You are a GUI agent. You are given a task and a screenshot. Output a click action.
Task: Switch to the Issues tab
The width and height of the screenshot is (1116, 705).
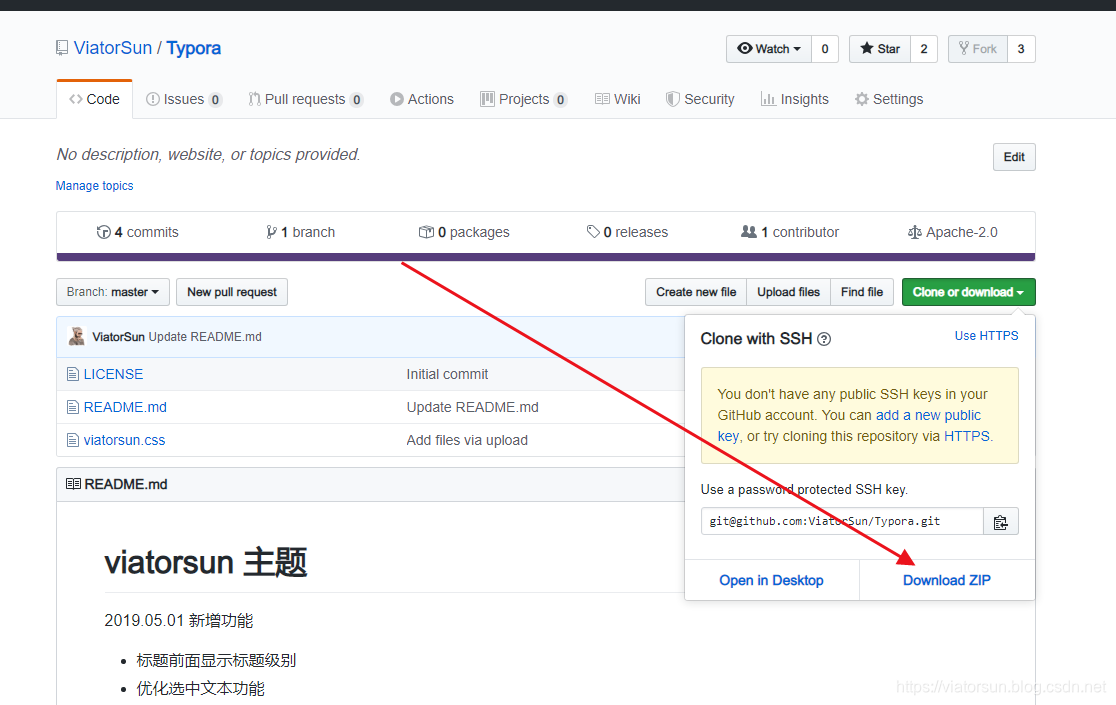pyautogui.click(x=184, y=99)
